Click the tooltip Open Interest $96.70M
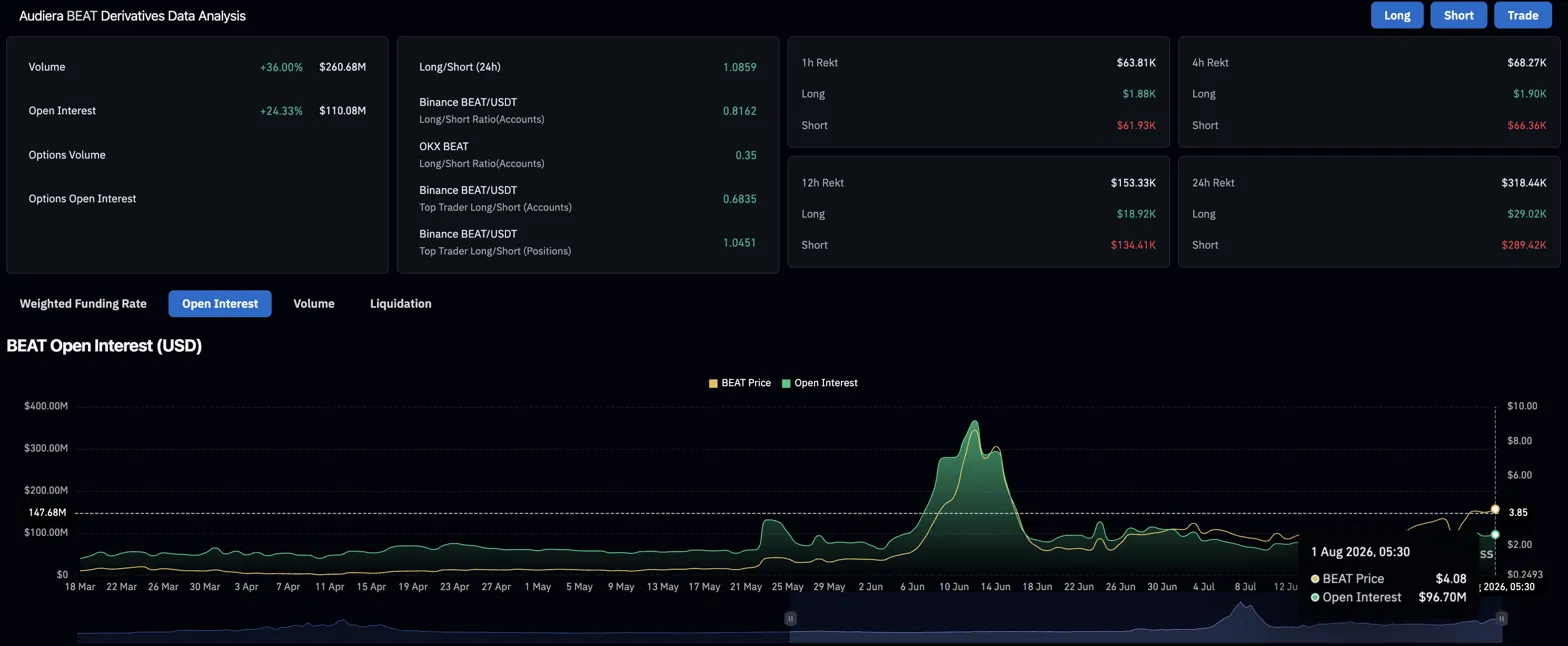This screenshot has height=646, width=1568. tap(1388, 597)
